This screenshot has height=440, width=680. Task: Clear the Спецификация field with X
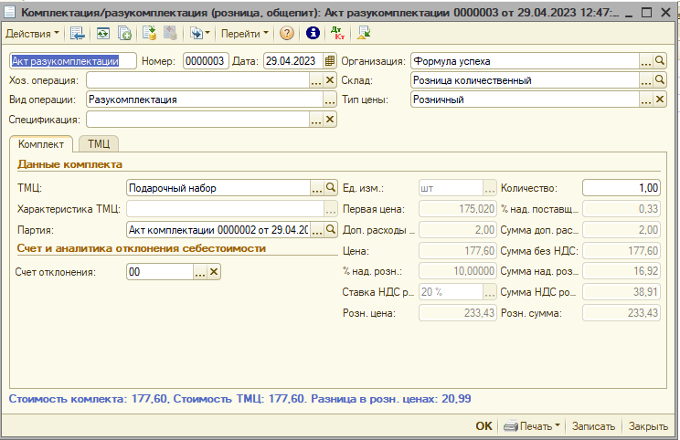tap(330, 120)
